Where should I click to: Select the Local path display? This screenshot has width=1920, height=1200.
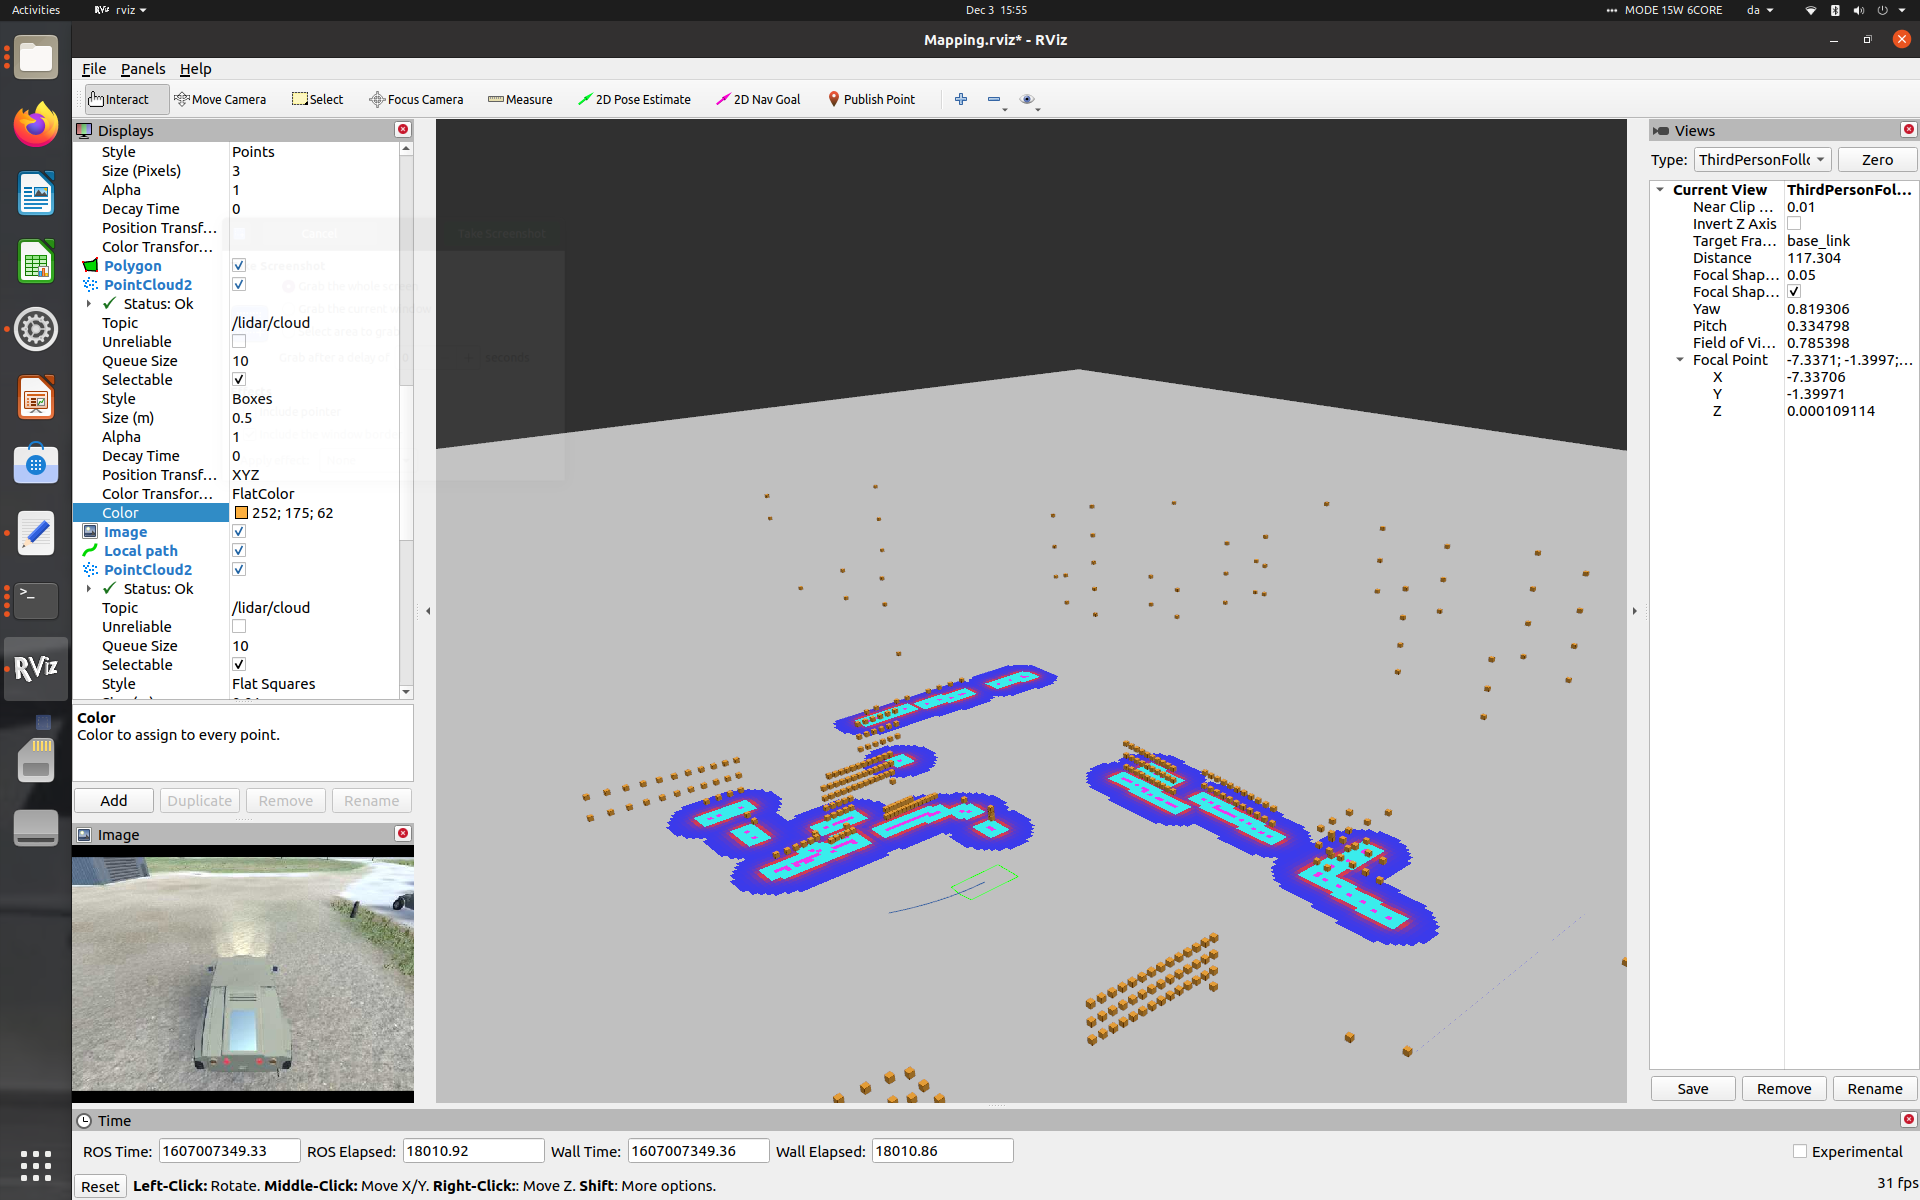coord(140,551)
